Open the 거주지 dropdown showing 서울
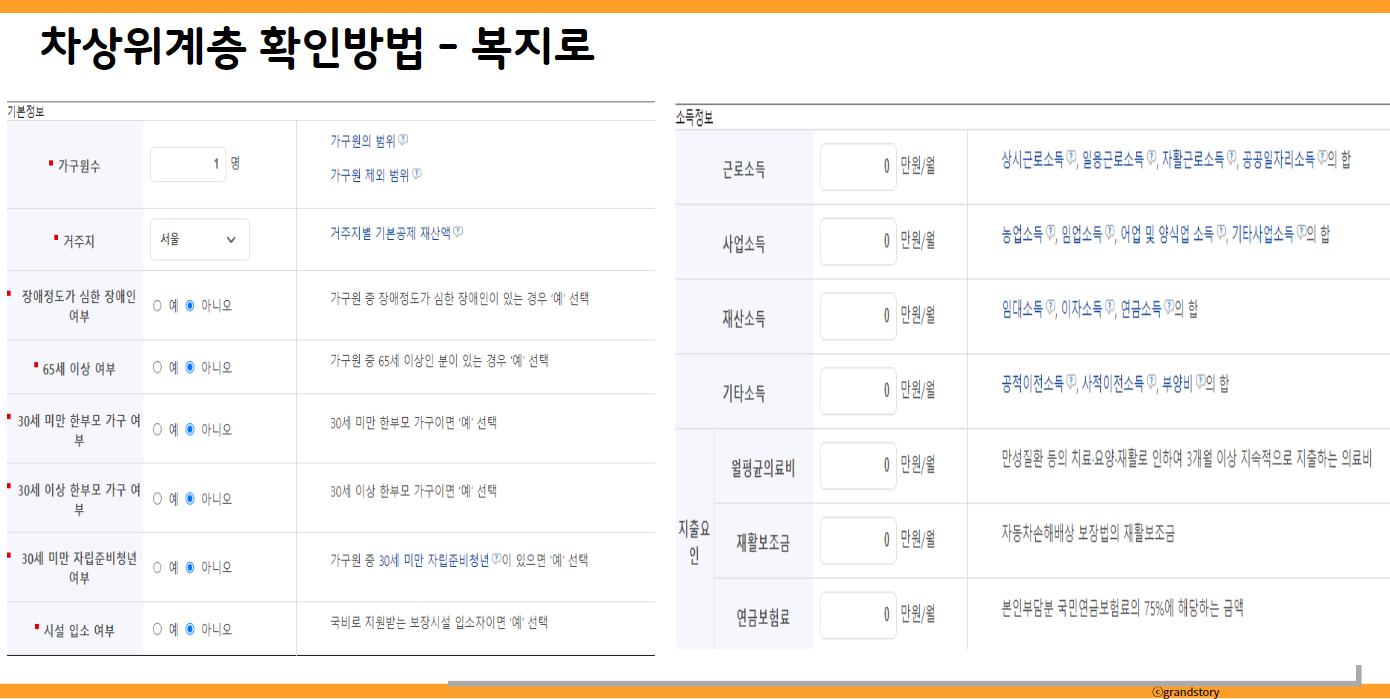 tap(200, 240)
